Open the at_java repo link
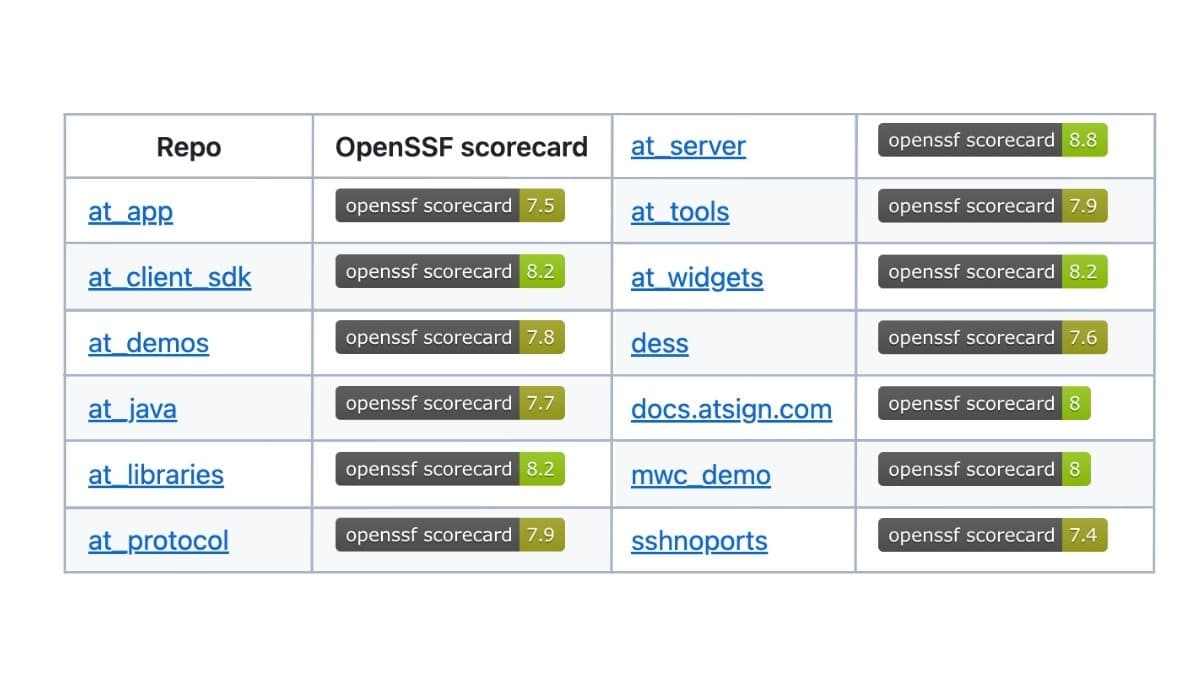 pos(132,409)
